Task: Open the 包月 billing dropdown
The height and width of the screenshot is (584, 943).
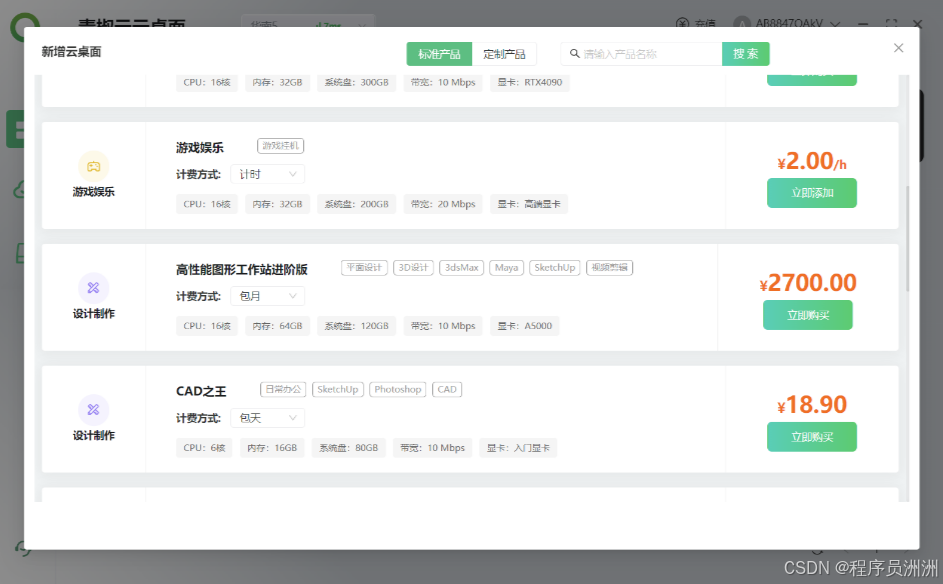Action: [268, 296]
